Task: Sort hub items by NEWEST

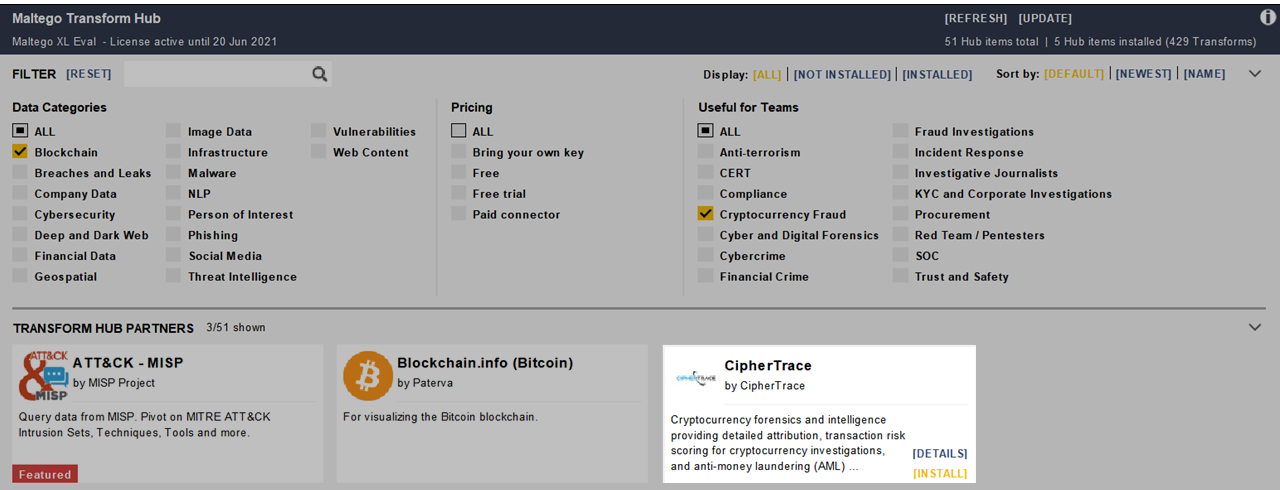Action: [1143, 74]
